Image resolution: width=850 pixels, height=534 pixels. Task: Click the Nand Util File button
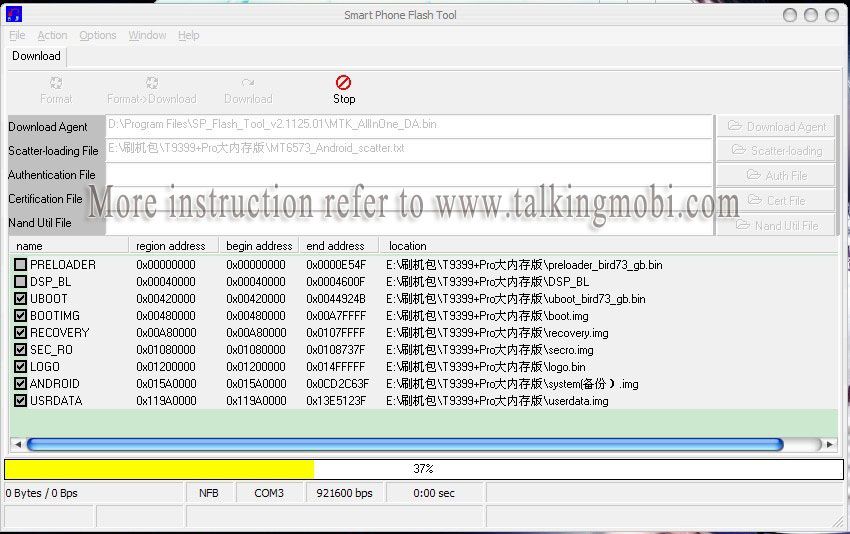(776, 225)
